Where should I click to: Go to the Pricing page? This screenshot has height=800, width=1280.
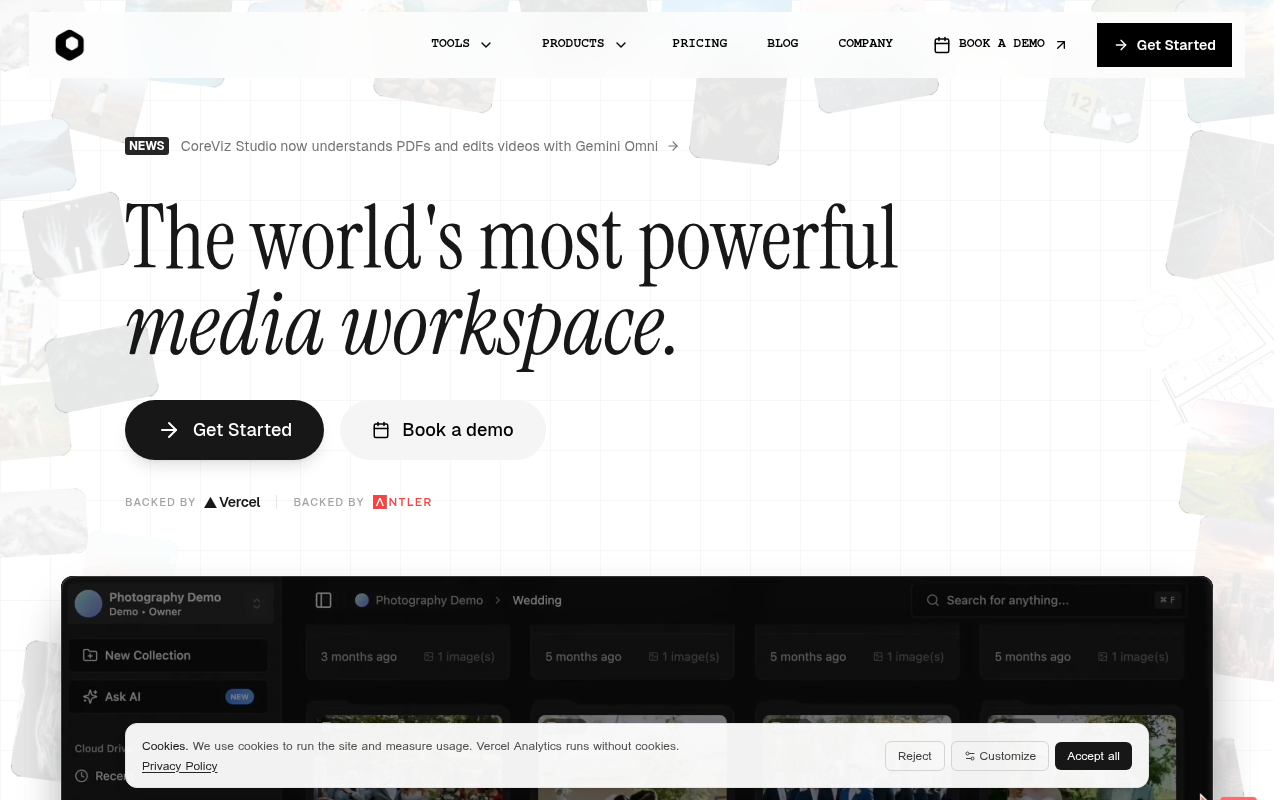(x=700, y=44)
